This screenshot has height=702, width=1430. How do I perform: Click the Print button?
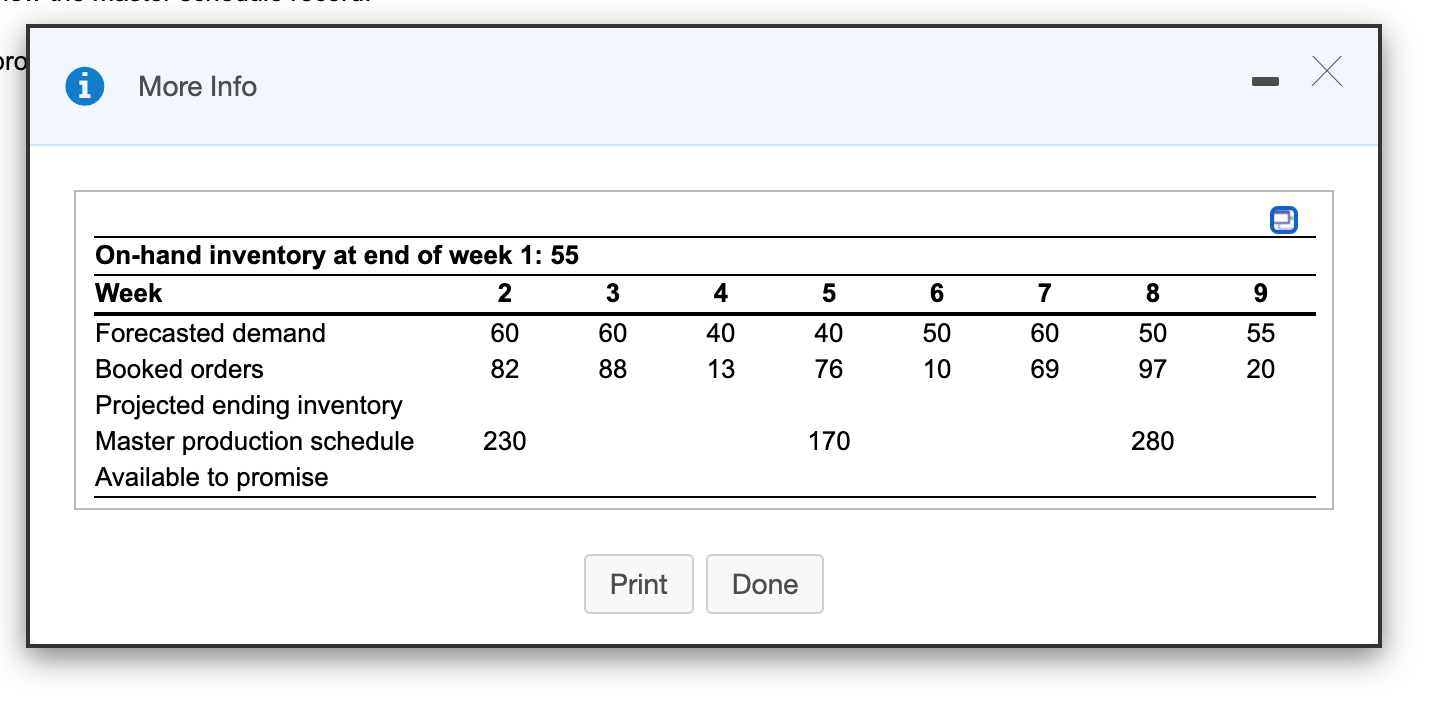[639, 584]
